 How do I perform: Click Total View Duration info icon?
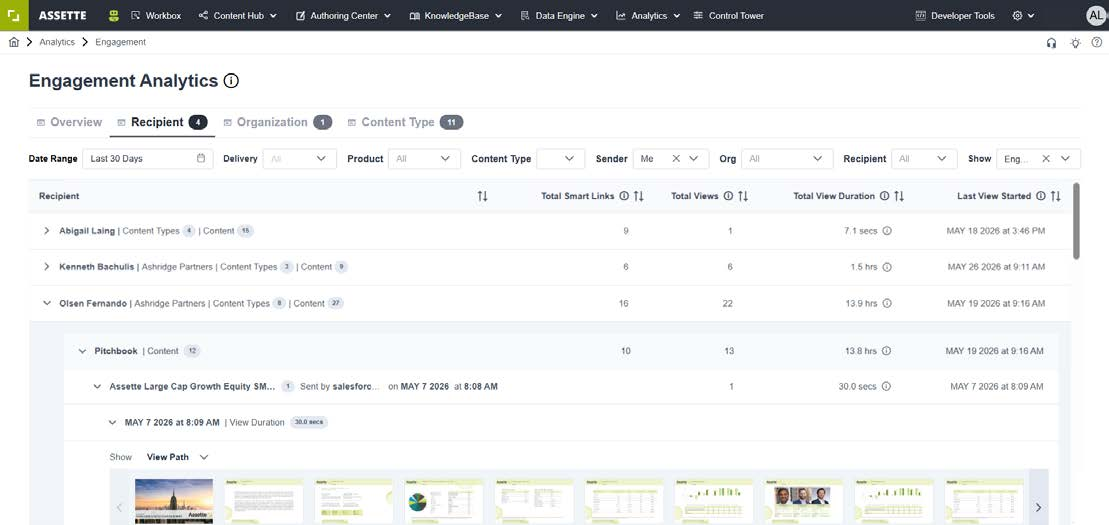click(x=884, y=196)
